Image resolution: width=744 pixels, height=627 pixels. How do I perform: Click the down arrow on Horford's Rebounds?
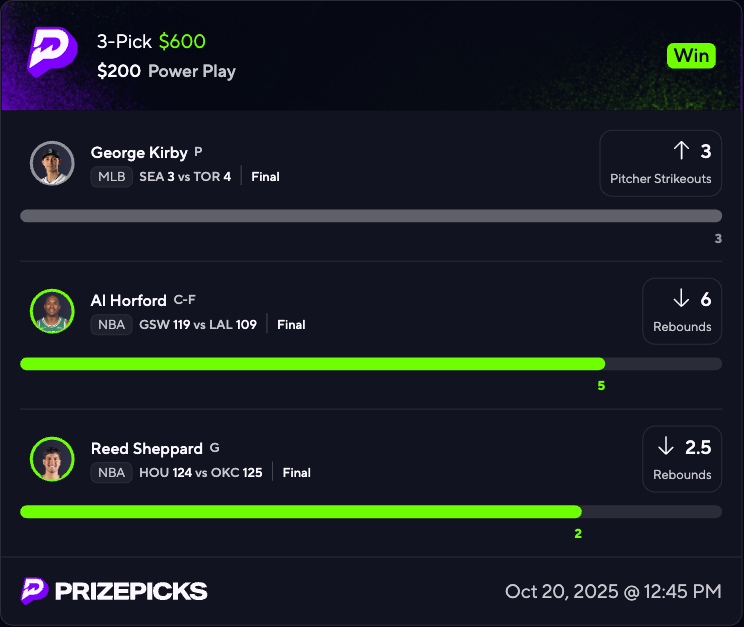[681, 298]
